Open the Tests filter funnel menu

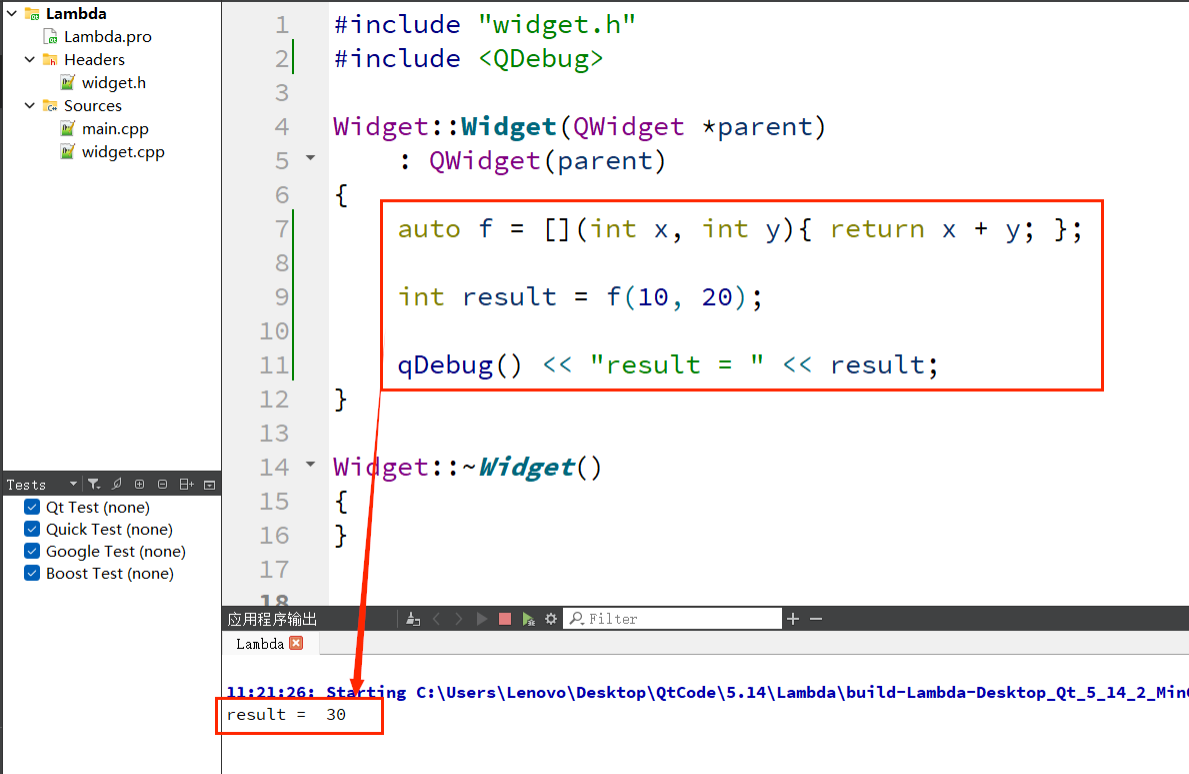pyautogui.click(x=94, y=484)
